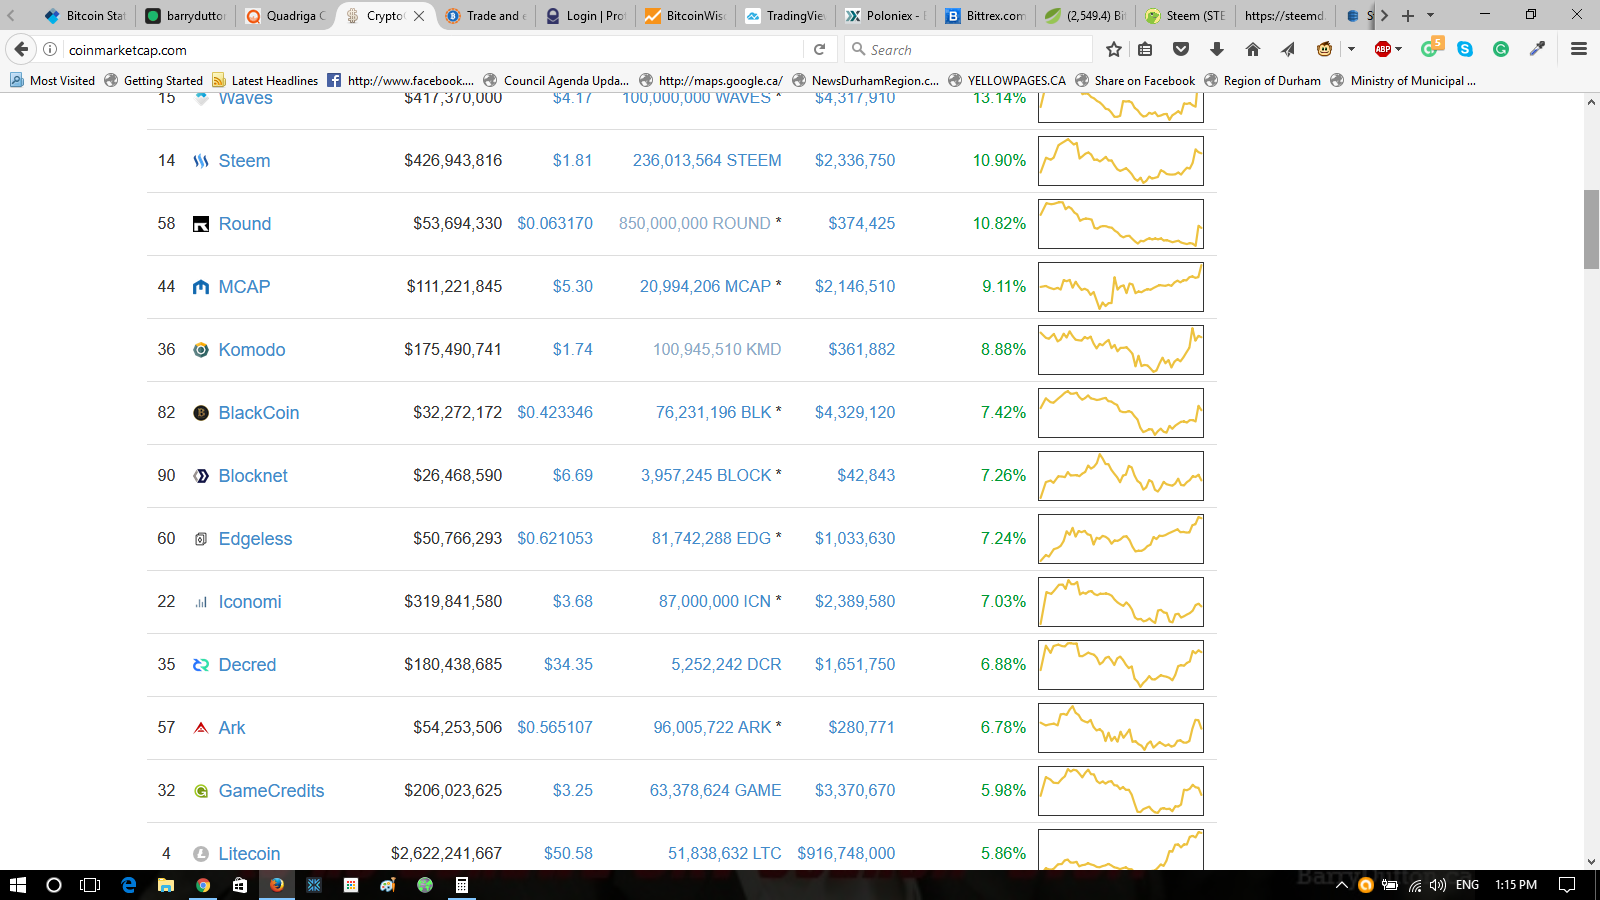Save page to Pocket icon
This screenshot has width=1600, height=900.
click(1181, 49)
